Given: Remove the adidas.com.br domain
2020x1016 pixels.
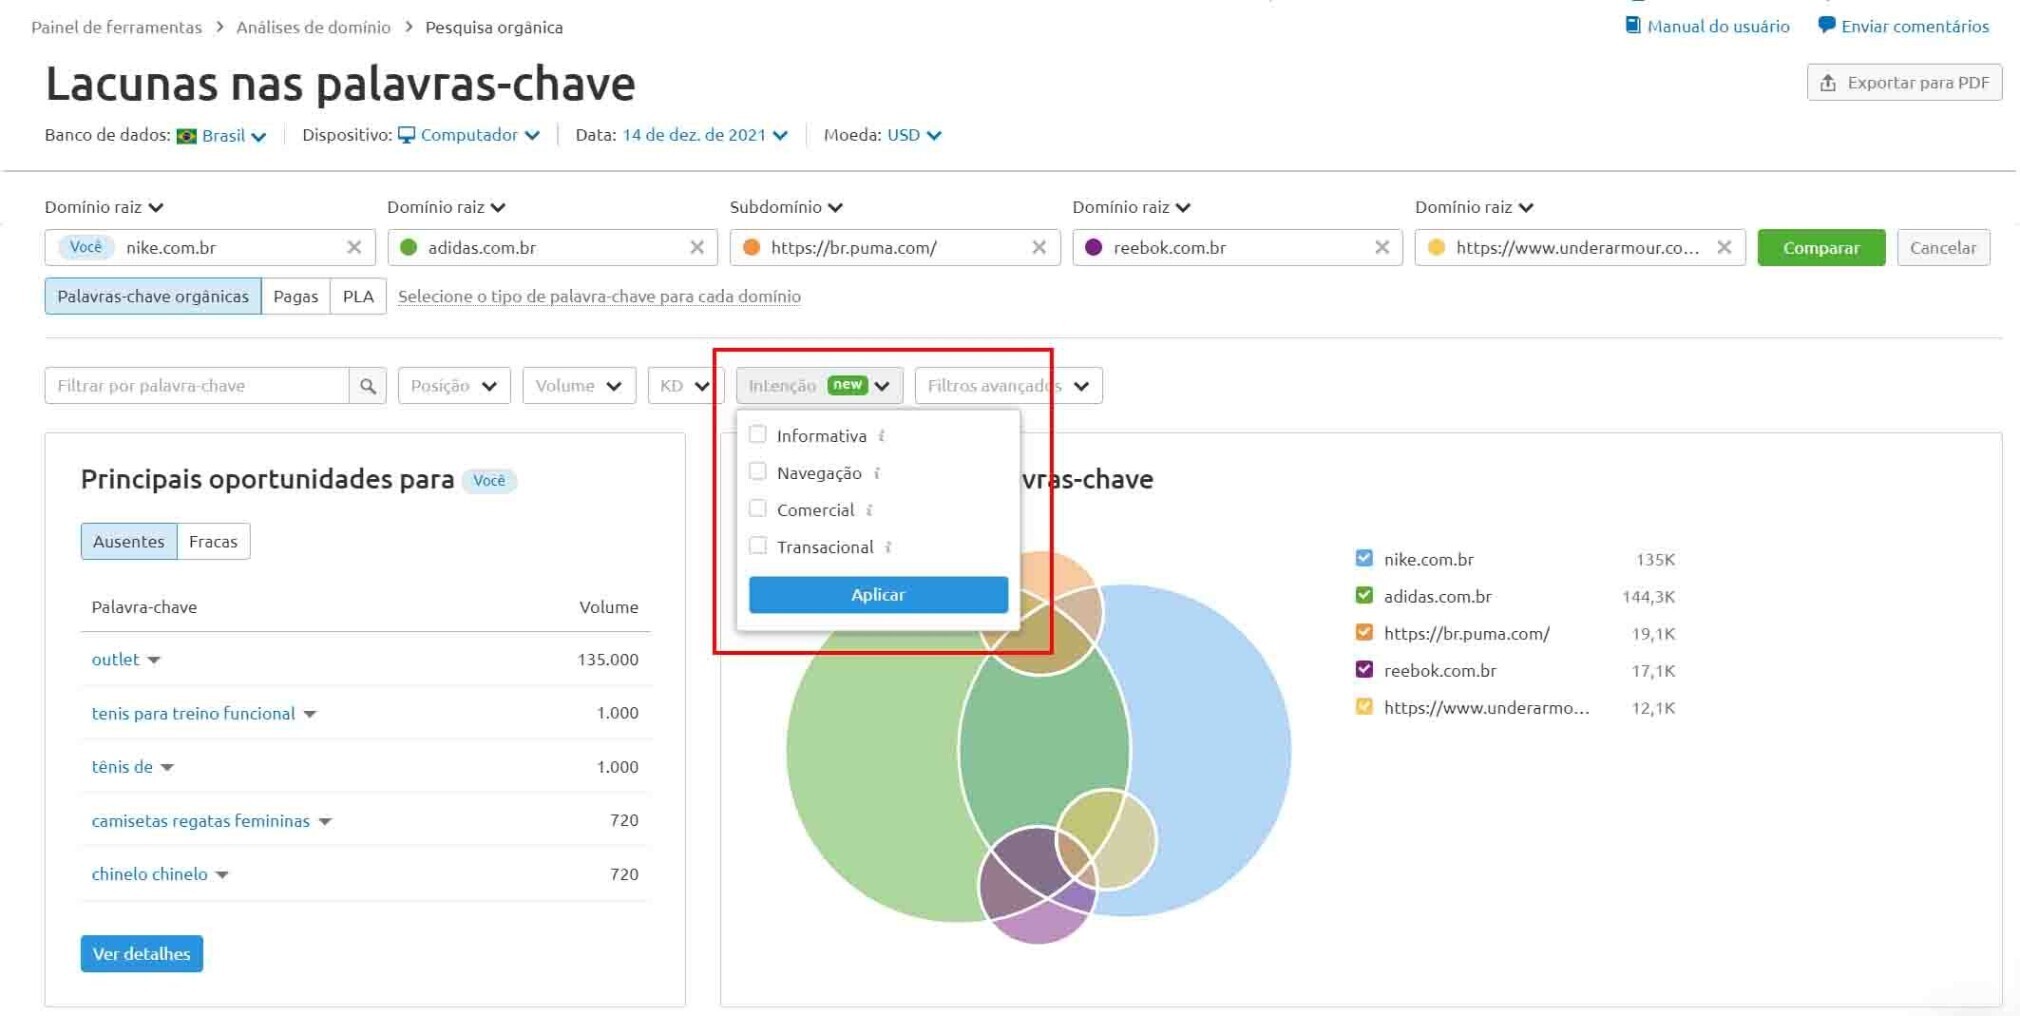Looking at the screenshot, I should coord(697,247).
